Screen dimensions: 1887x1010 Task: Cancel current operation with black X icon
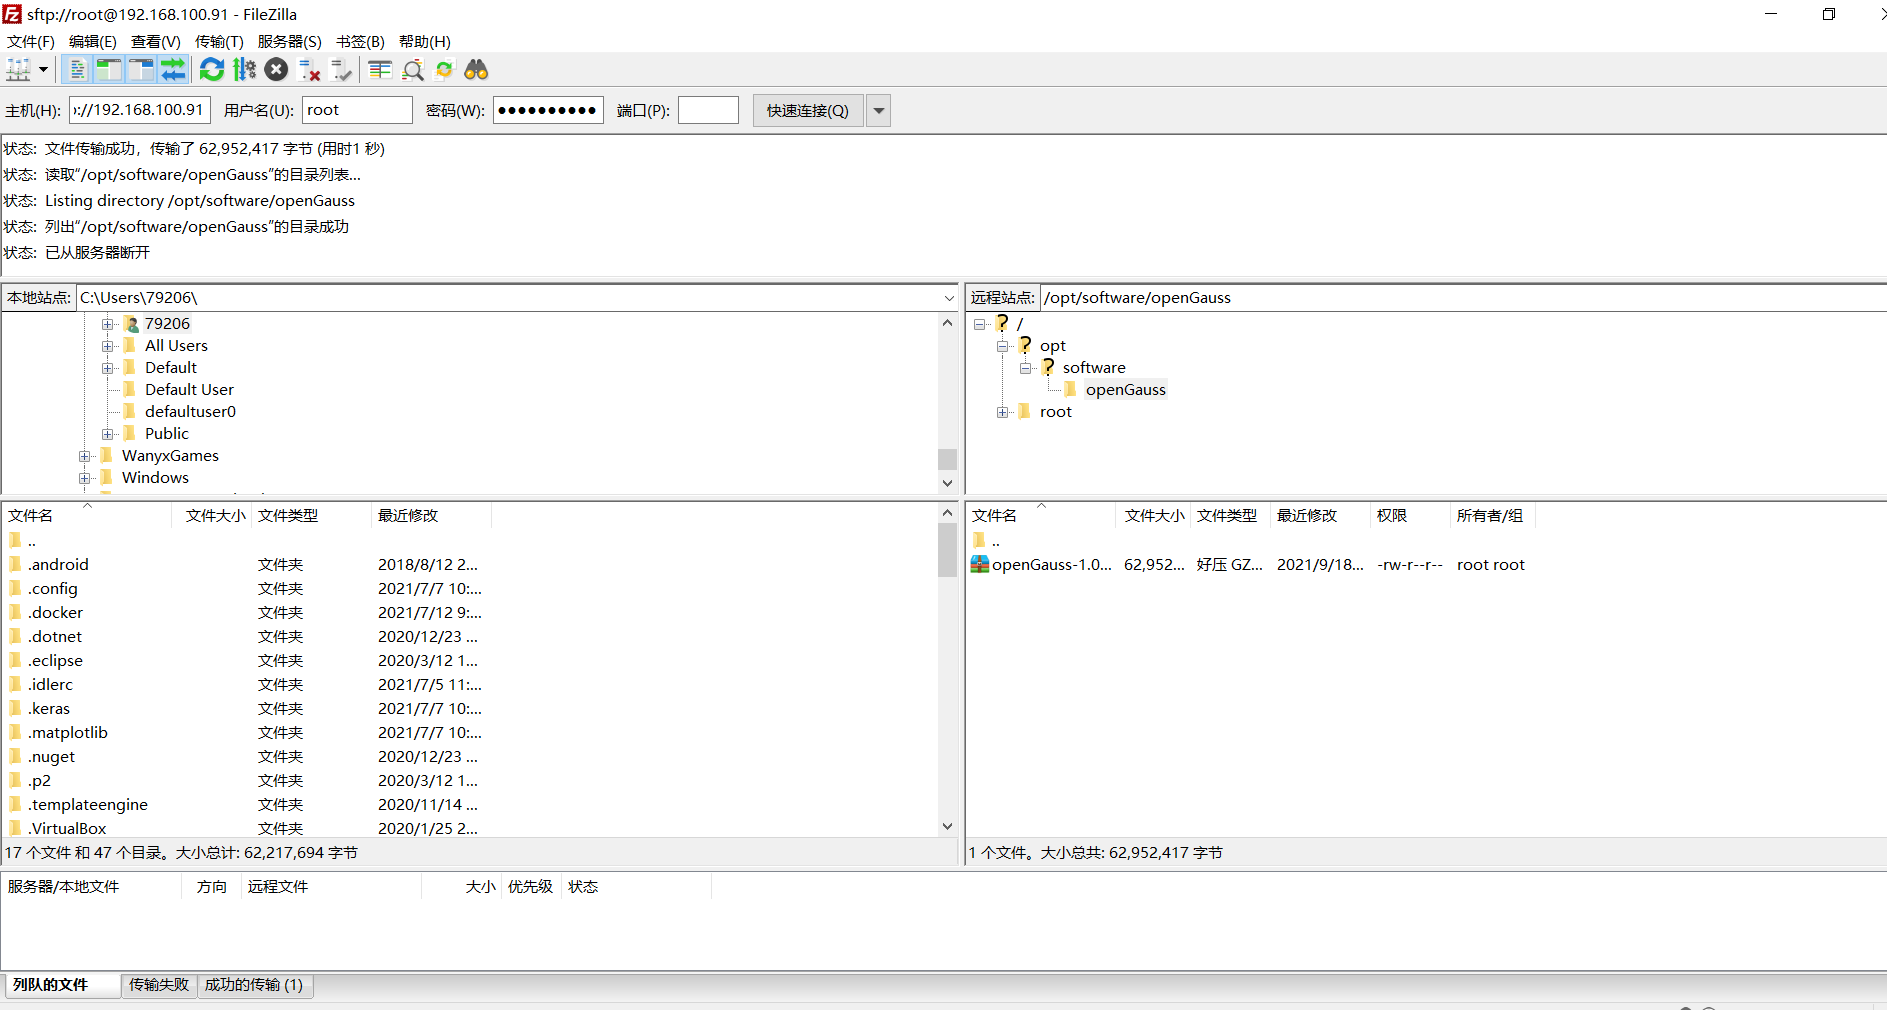click(x=277, y=70)
